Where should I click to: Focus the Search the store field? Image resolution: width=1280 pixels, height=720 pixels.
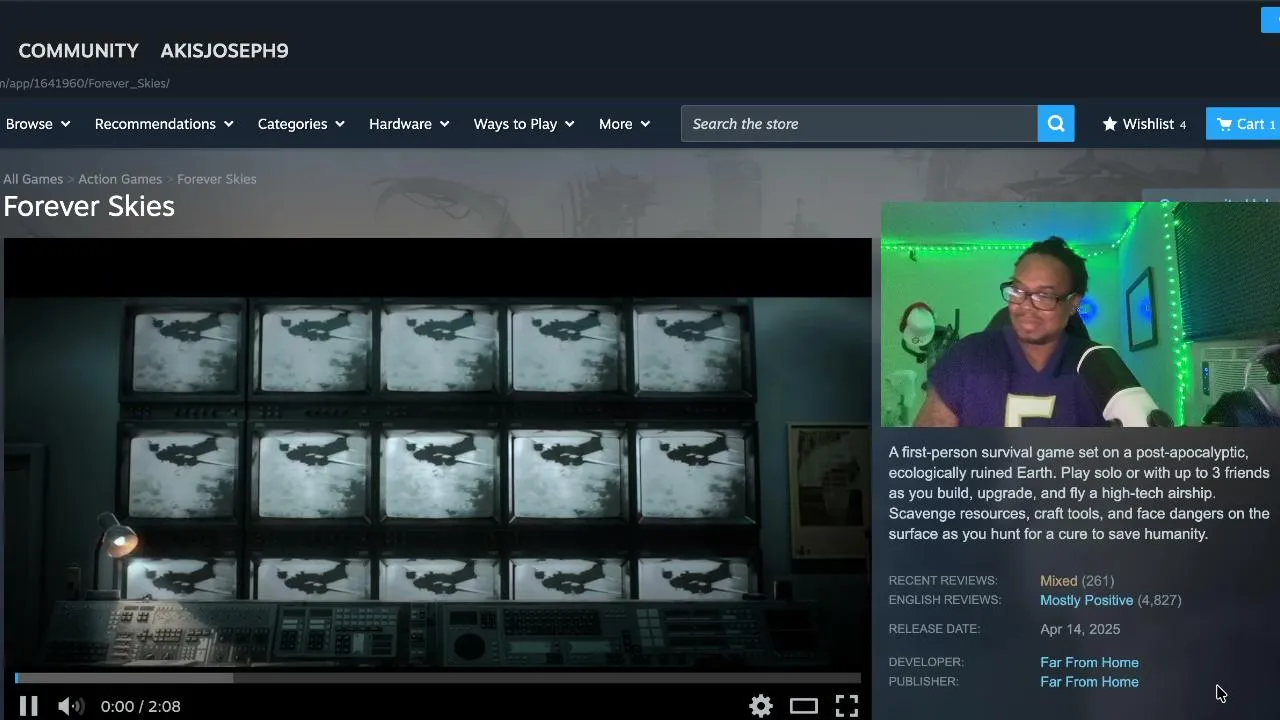(859, 124)
